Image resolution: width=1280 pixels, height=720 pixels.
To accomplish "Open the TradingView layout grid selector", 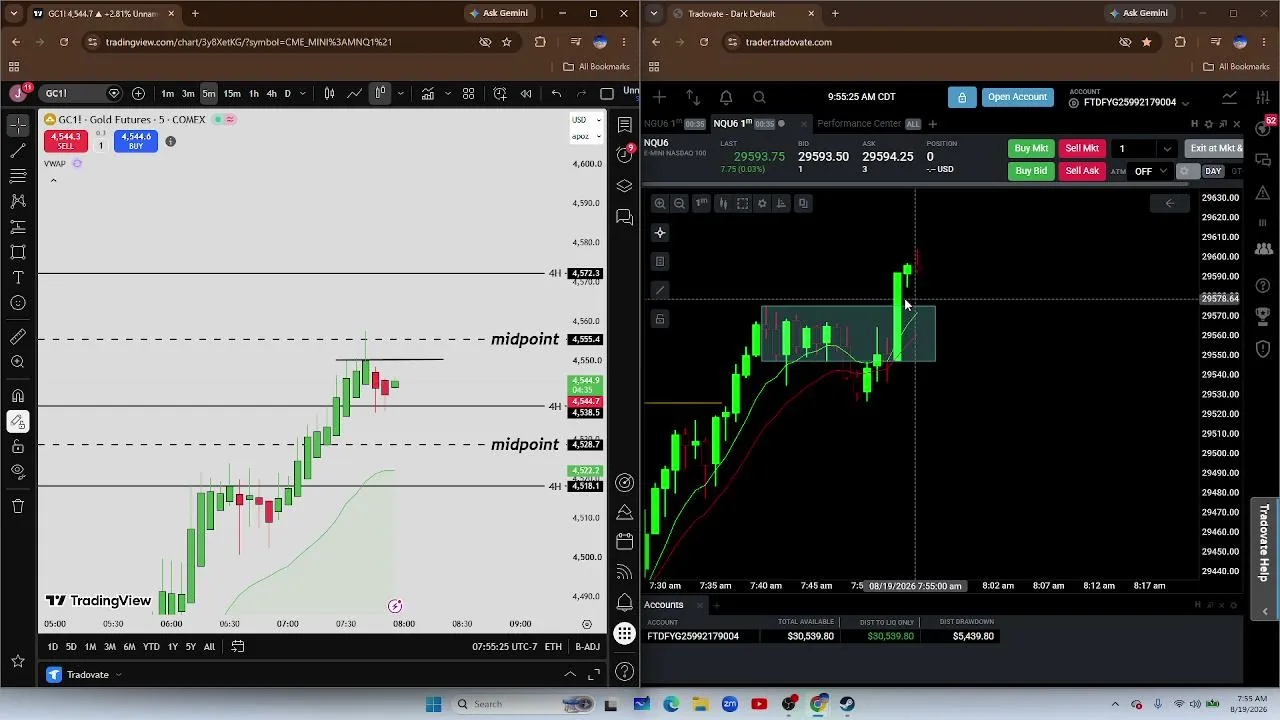I will (x=468, y=94).
